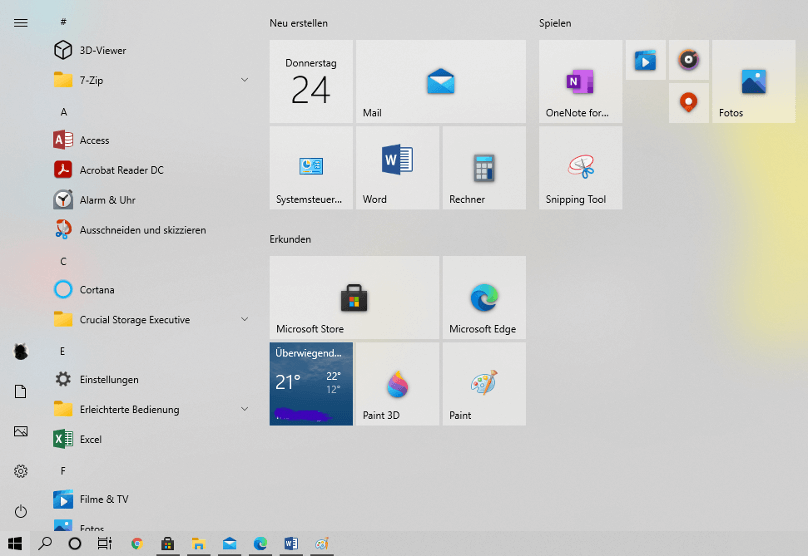Click the Donnerstag 24 calendar tile
This screenshot has width=808, height=556.
click(x=311, y=81)
